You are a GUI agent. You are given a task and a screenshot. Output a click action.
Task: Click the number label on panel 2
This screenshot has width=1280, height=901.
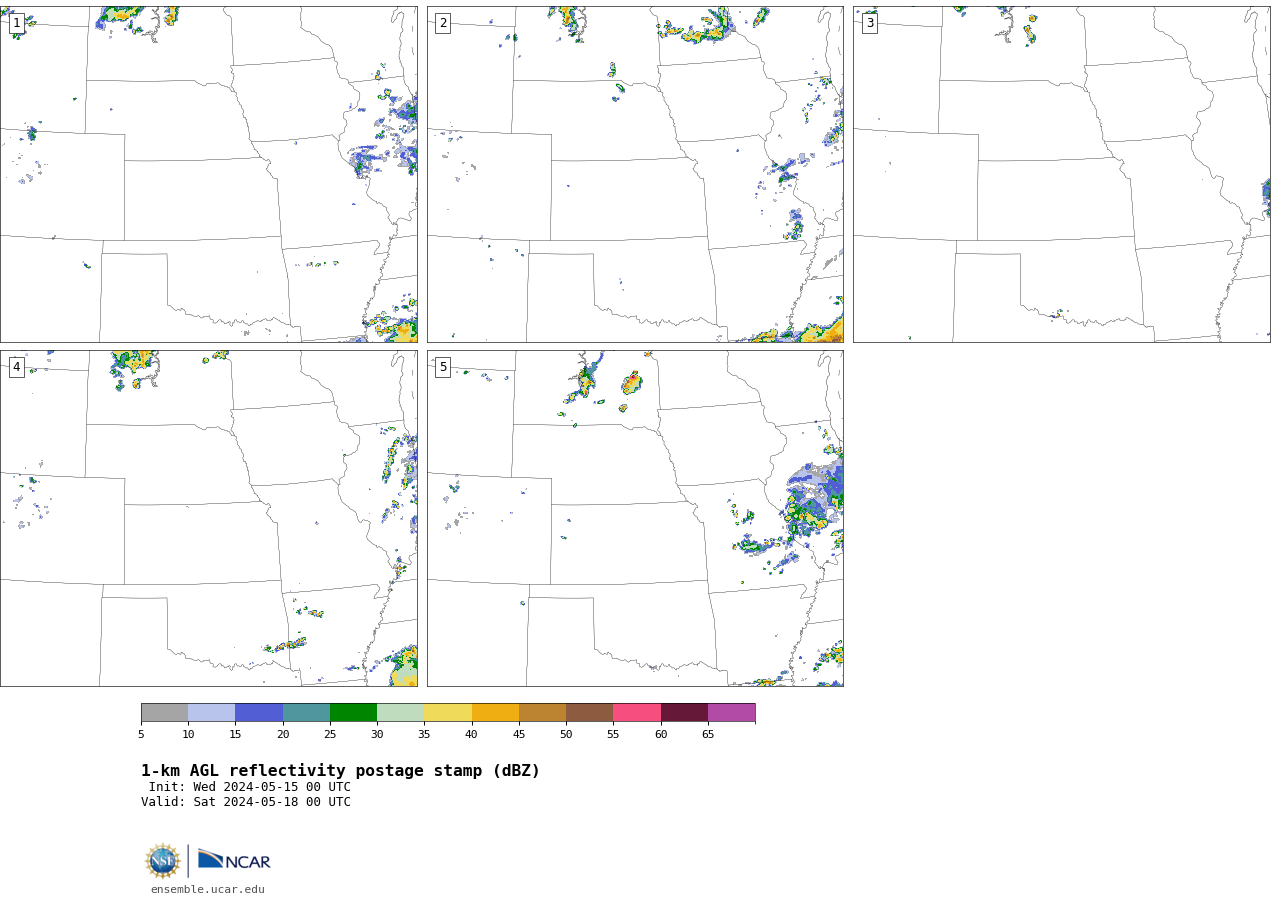[443, 23]
